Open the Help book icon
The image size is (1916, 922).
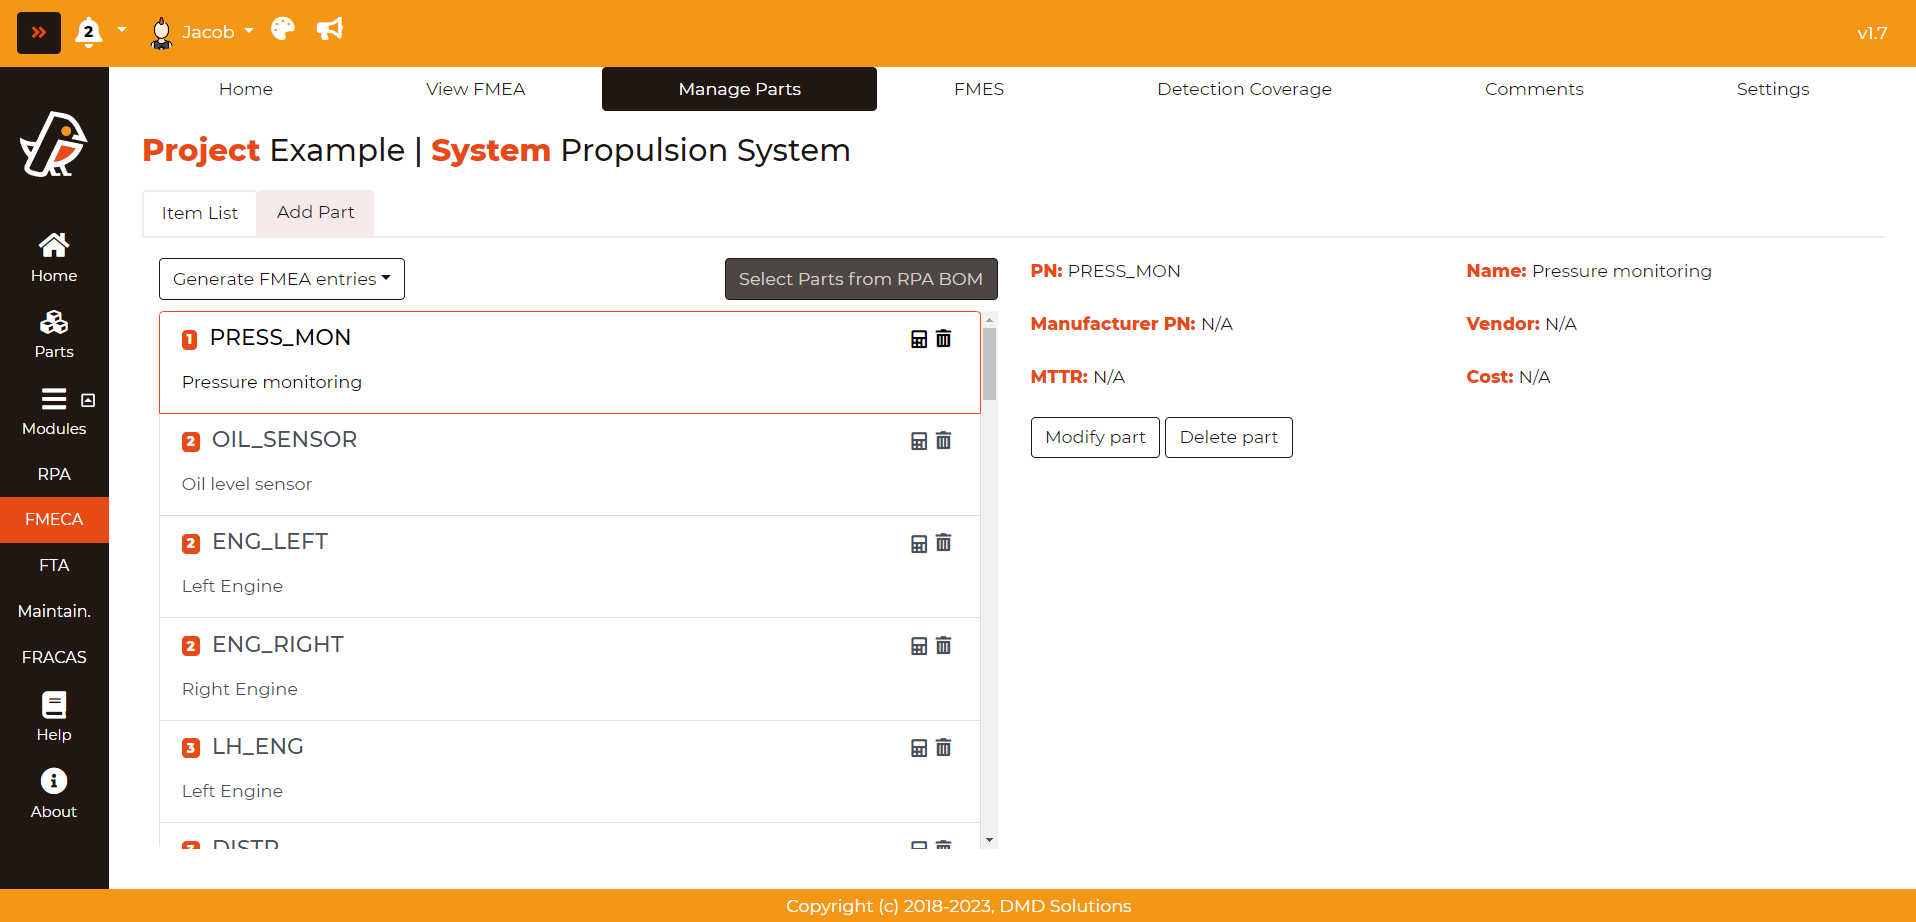pyautogui.click(x=54, y=716)
